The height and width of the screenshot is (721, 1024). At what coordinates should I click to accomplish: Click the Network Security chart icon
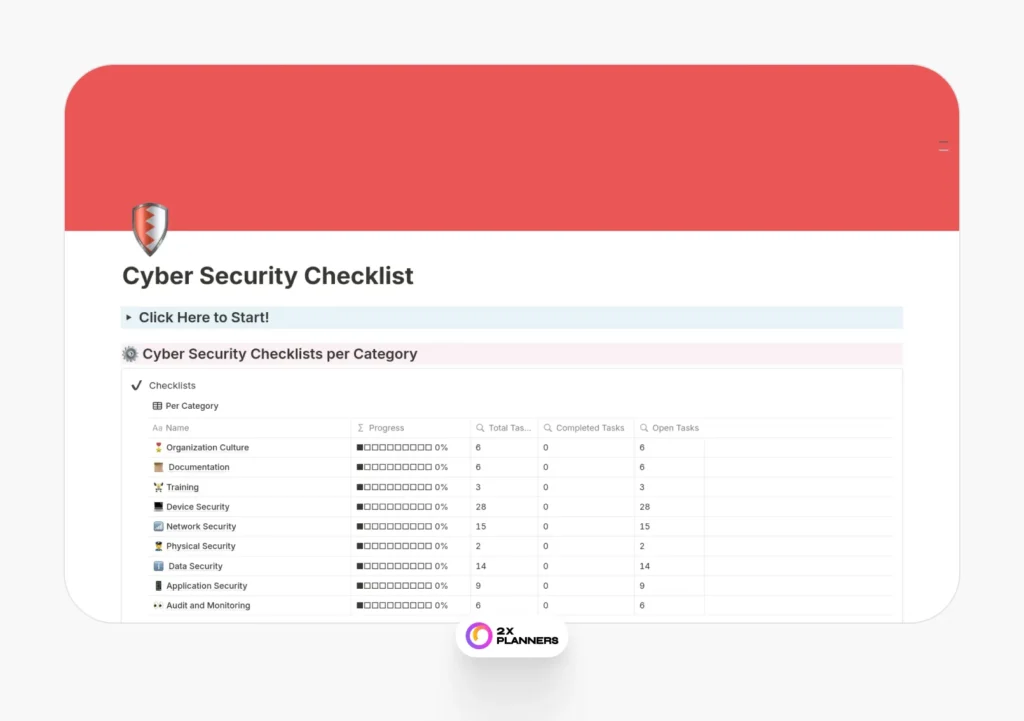[x=158, y=527]
